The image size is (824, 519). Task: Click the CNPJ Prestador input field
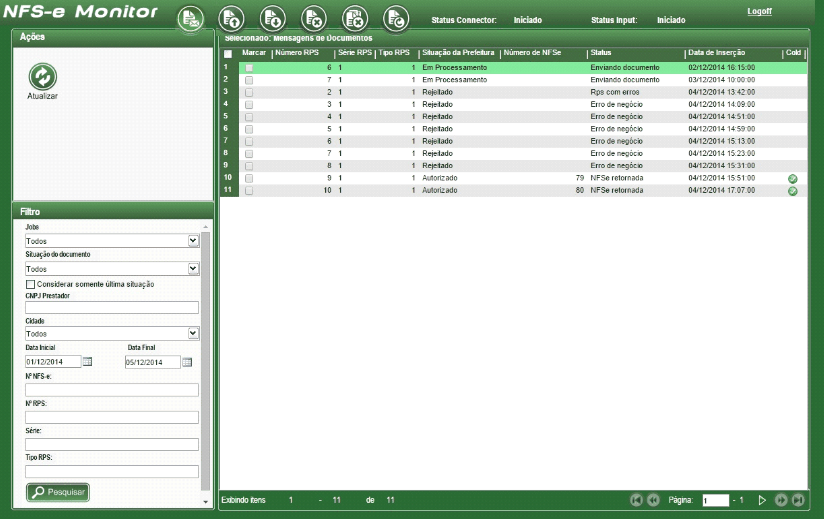click(112, 307)
